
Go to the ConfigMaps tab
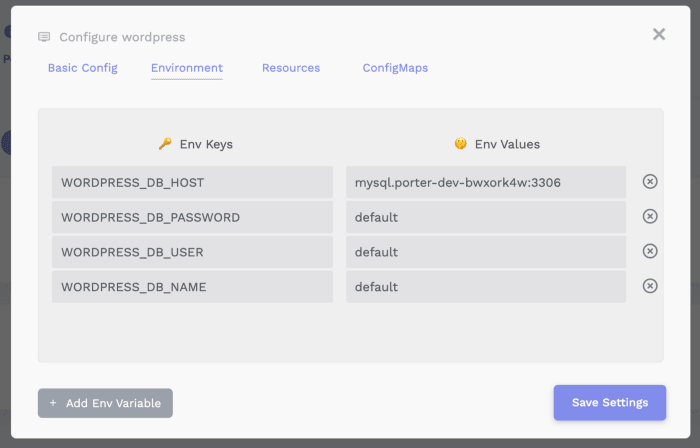tap(395, 68)
